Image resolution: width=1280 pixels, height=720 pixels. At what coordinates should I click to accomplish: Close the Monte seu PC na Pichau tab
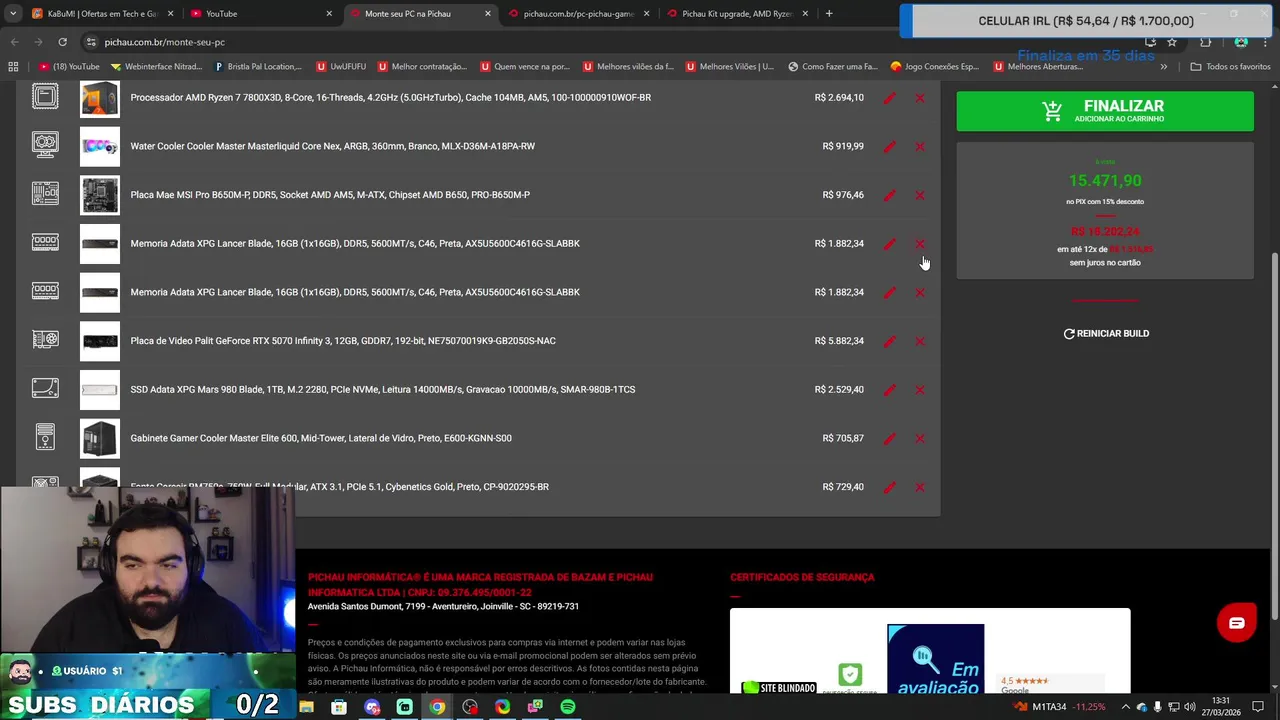(488, 14)
